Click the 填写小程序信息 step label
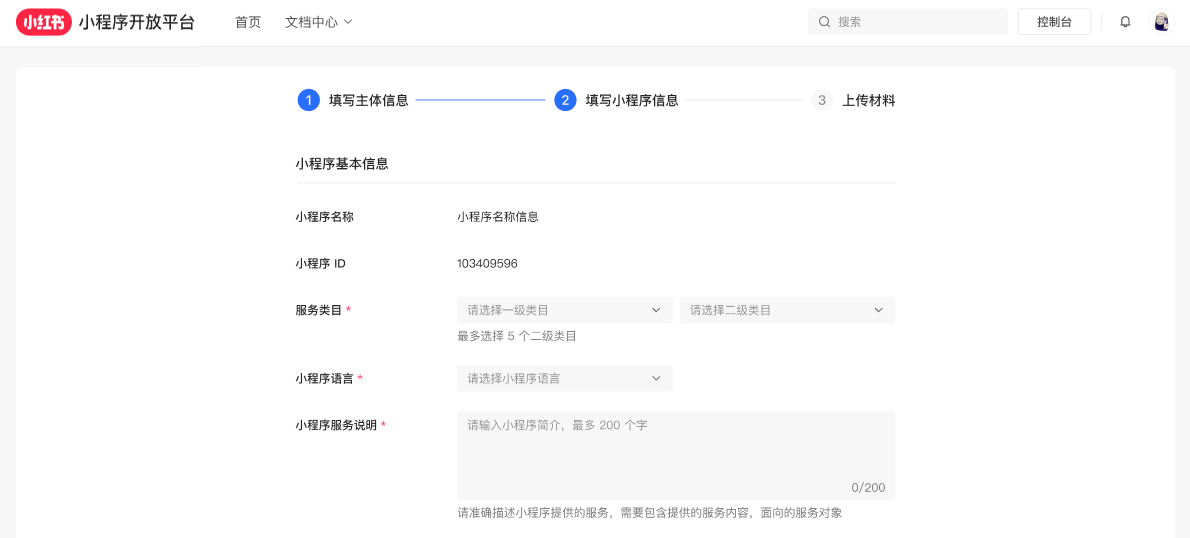The width and height of the screenshot is (1190, 538). coord(632,100)
